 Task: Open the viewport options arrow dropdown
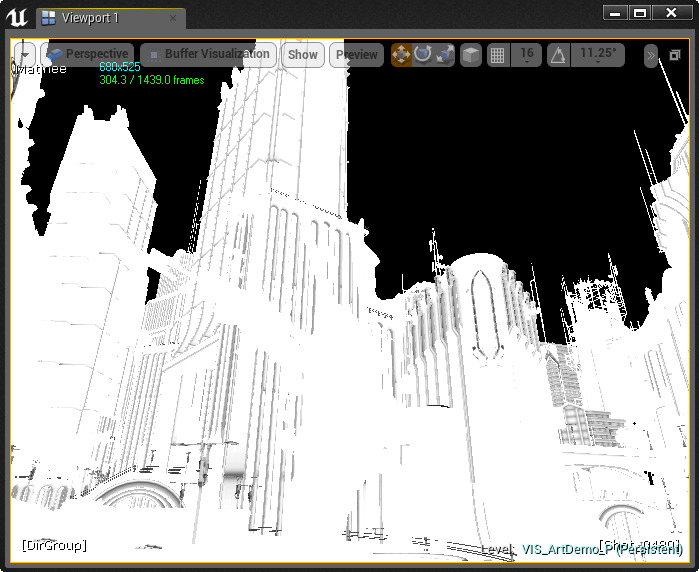point(25,55)
